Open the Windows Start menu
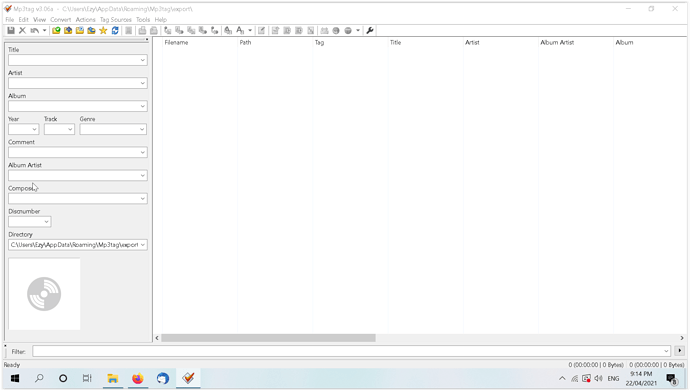Viewport: 690px width, 390px height. click(15, 378)
